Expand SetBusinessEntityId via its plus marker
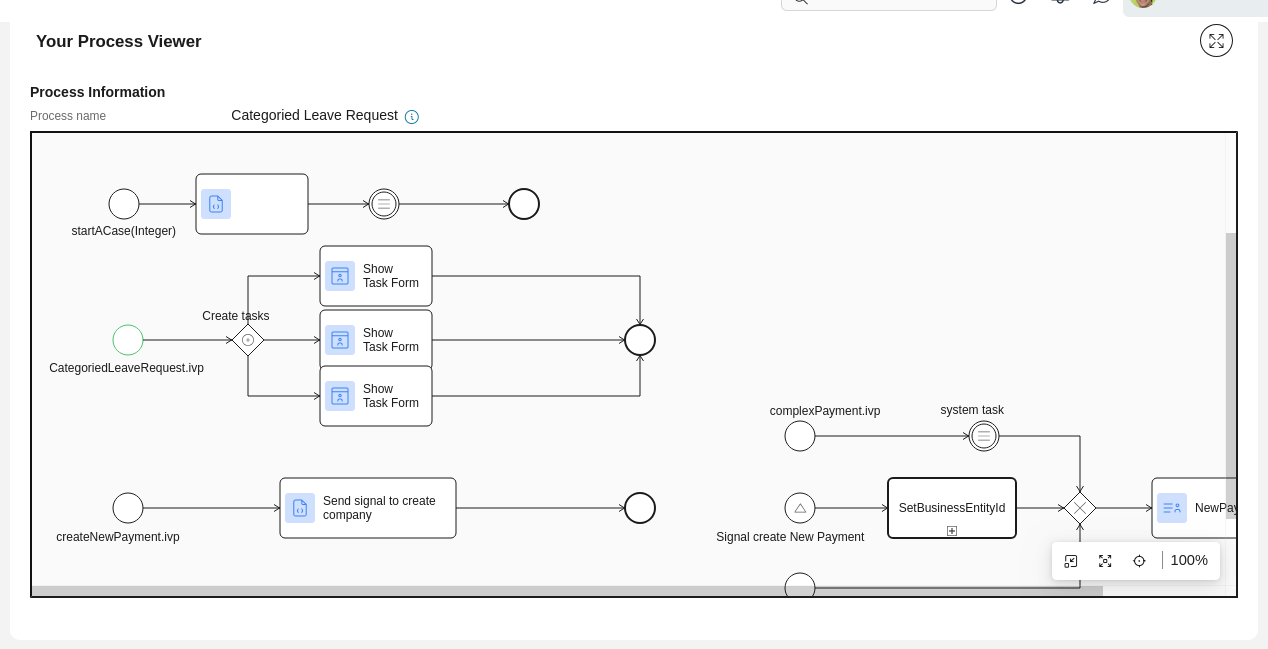 [952, 531]
